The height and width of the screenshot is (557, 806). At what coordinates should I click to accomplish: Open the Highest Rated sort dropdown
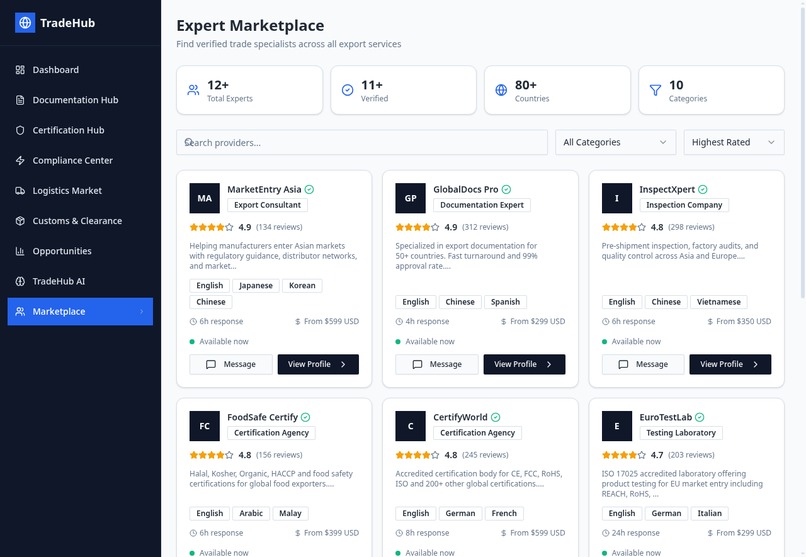[x=734, y=142]
